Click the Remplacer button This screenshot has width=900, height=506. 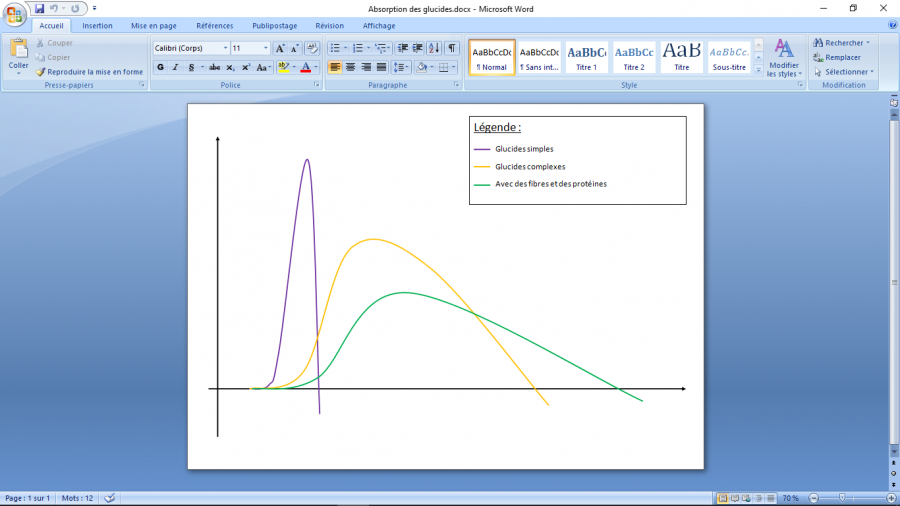pos(842,57)
